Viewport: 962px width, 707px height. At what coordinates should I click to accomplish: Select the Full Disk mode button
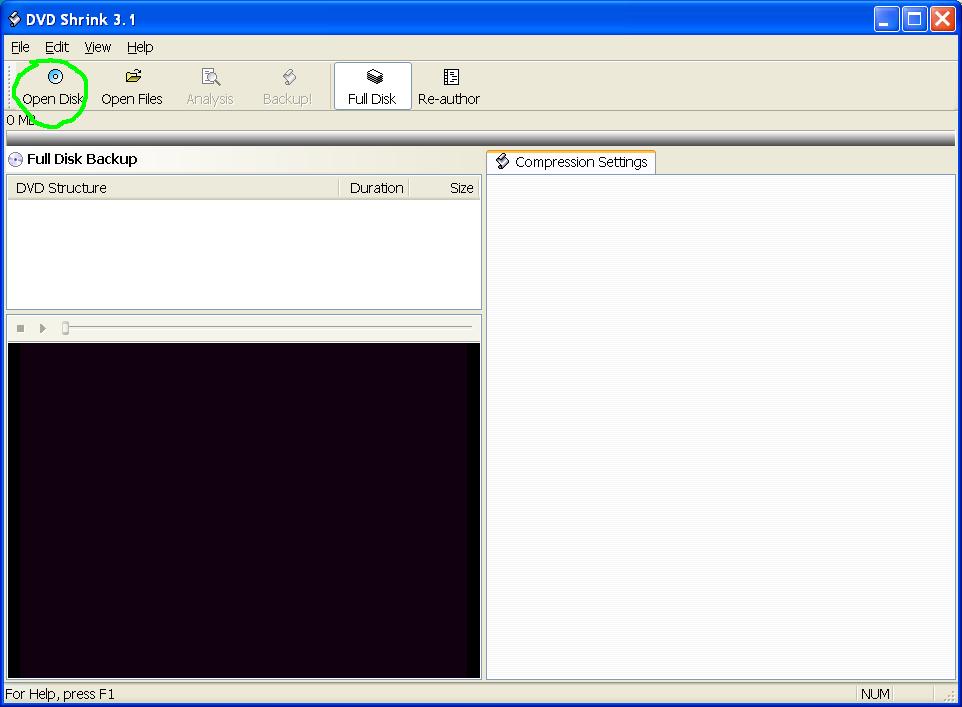[372, 87]
